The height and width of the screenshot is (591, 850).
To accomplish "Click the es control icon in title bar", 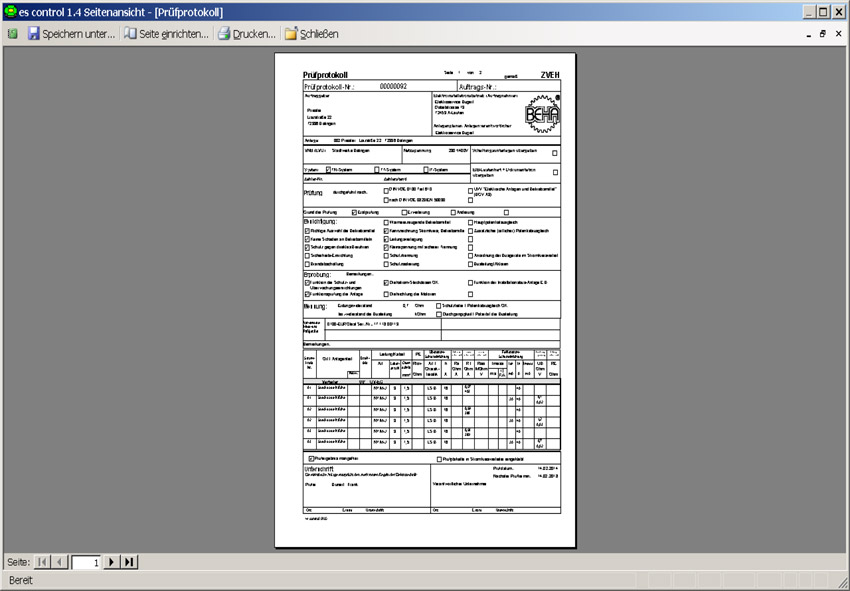I will 10,11.
